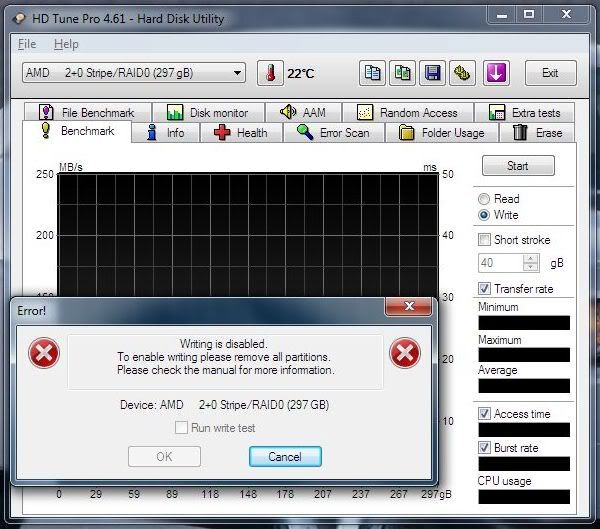Screen dimensions: 600x529
Task: Toggle the Access time checkbox
Action: (x=484, y=414)
